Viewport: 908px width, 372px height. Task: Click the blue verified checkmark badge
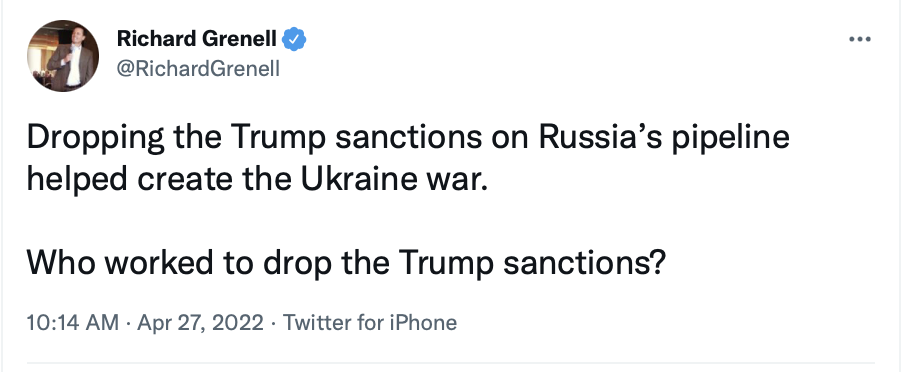pyautogui.click(x=294, y=39)
